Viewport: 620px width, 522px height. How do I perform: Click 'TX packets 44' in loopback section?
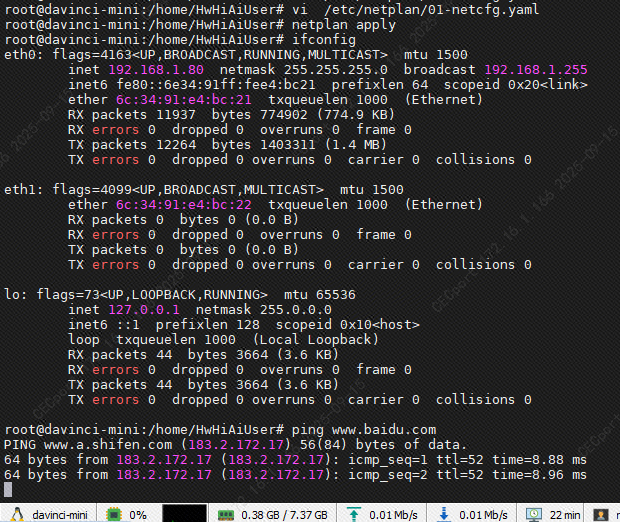(120, 385)
